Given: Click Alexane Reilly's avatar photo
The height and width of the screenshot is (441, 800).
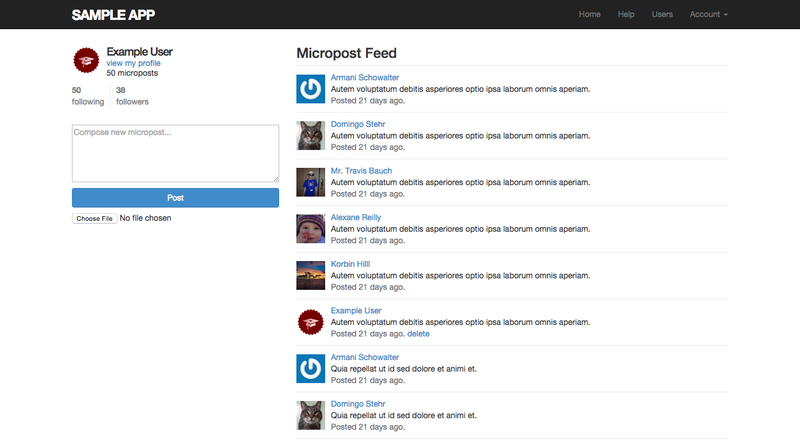Looking at the screenshot, I should pos(310,229).
